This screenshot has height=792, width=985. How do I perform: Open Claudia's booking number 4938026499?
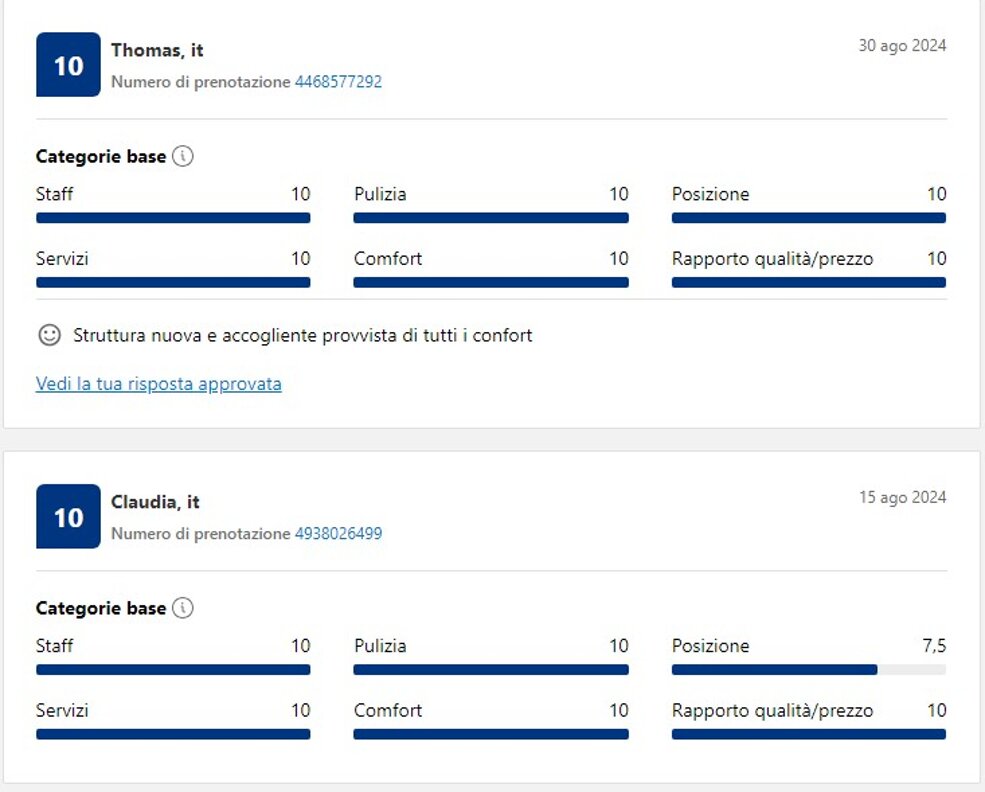[x=338, y=534]
